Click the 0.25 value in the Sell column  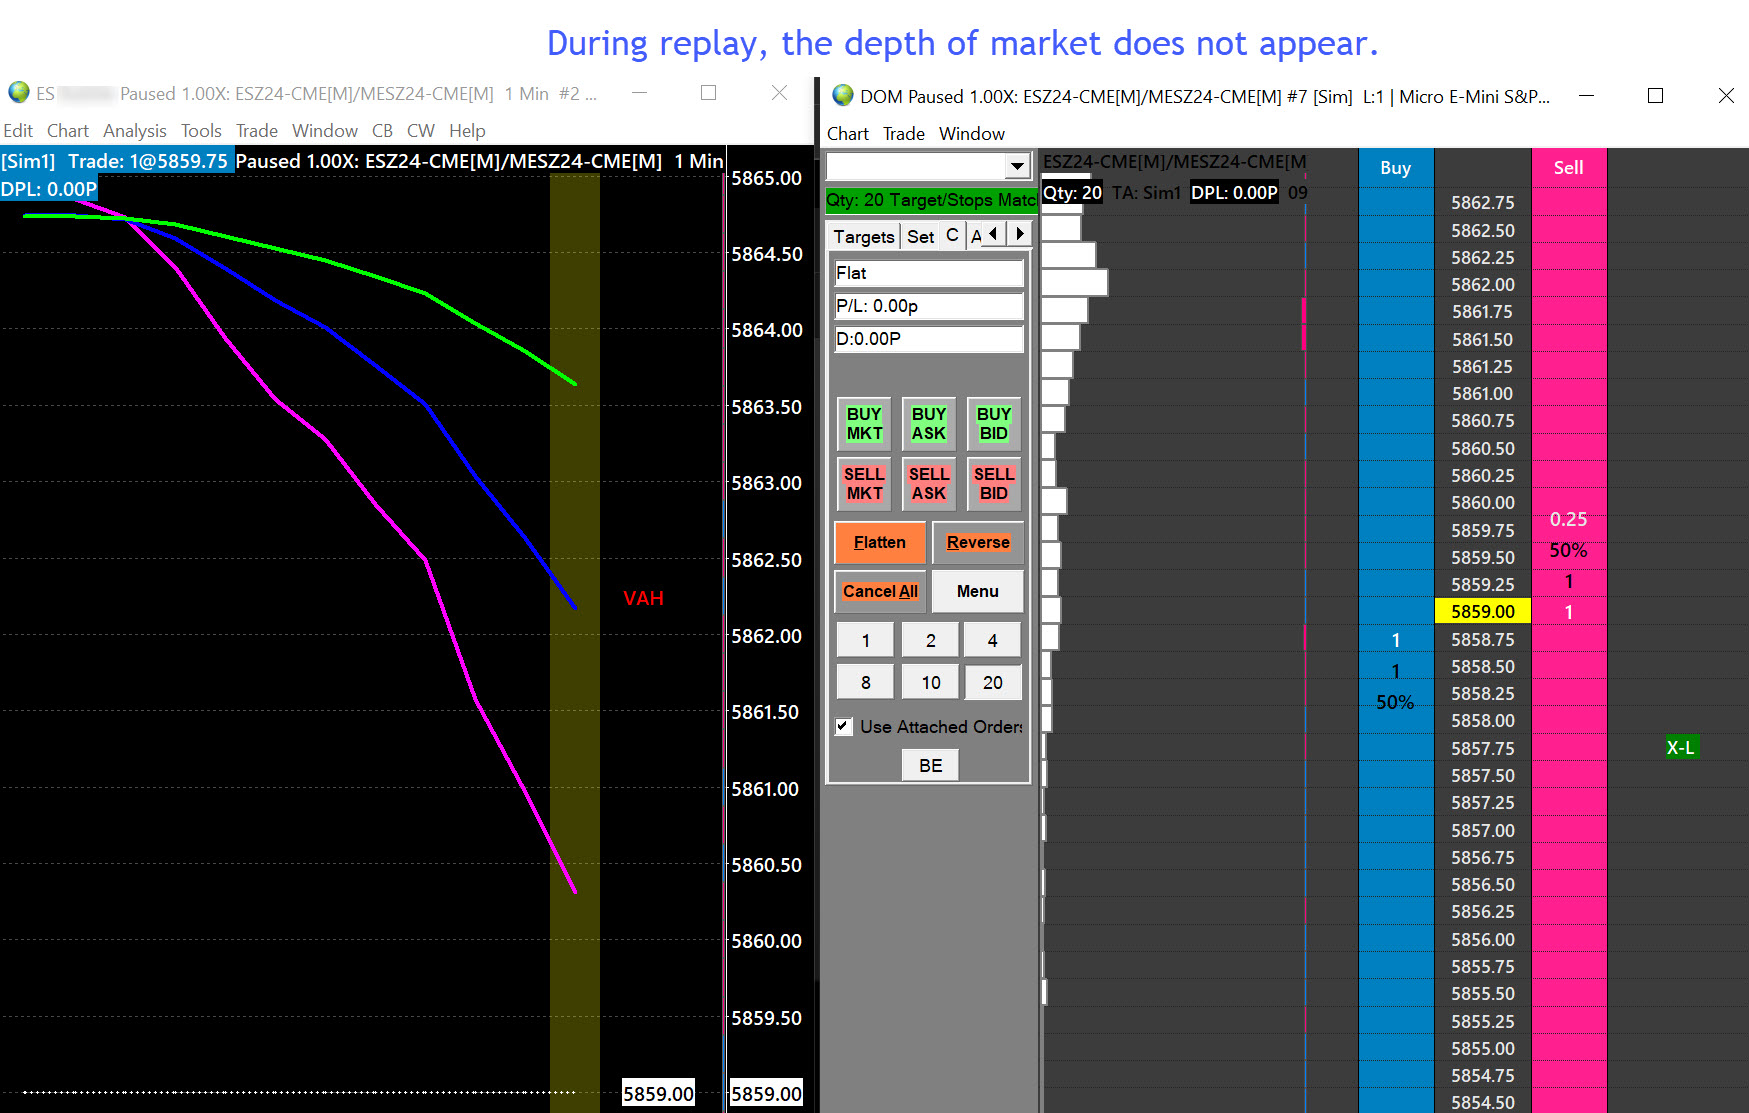tap(1568, 519)
